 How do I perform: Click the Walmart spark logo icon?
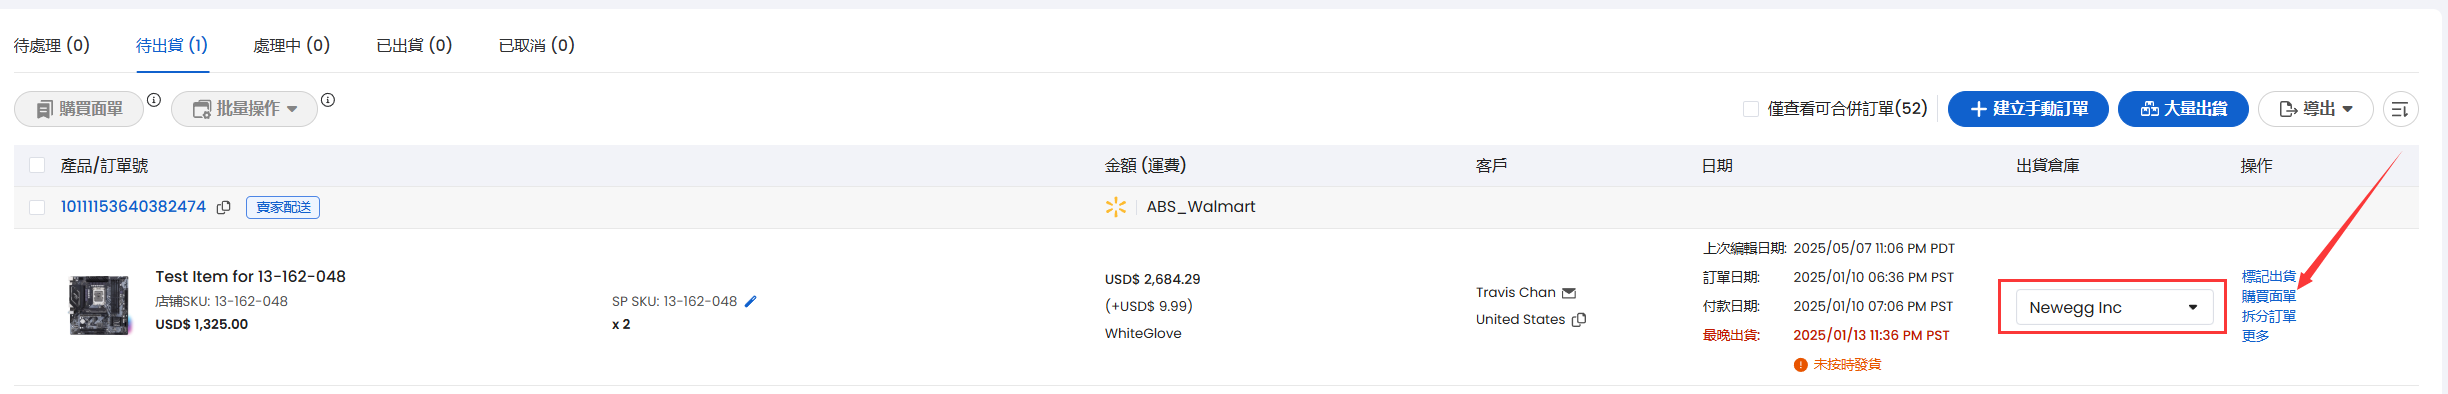coord(1116,207)
